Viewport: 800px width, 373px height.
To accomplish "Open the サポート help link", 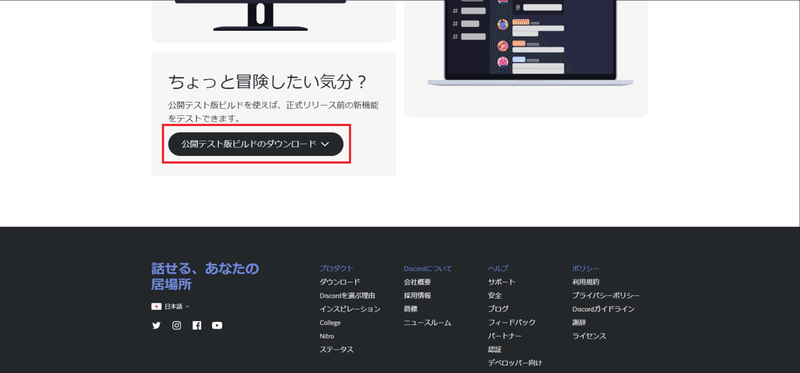I will (502, 282).
